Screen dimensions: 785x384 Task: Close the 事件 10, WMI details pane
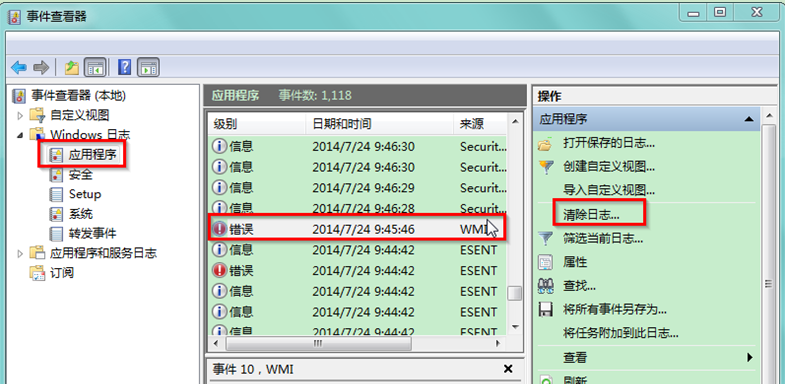coord(508,369)
